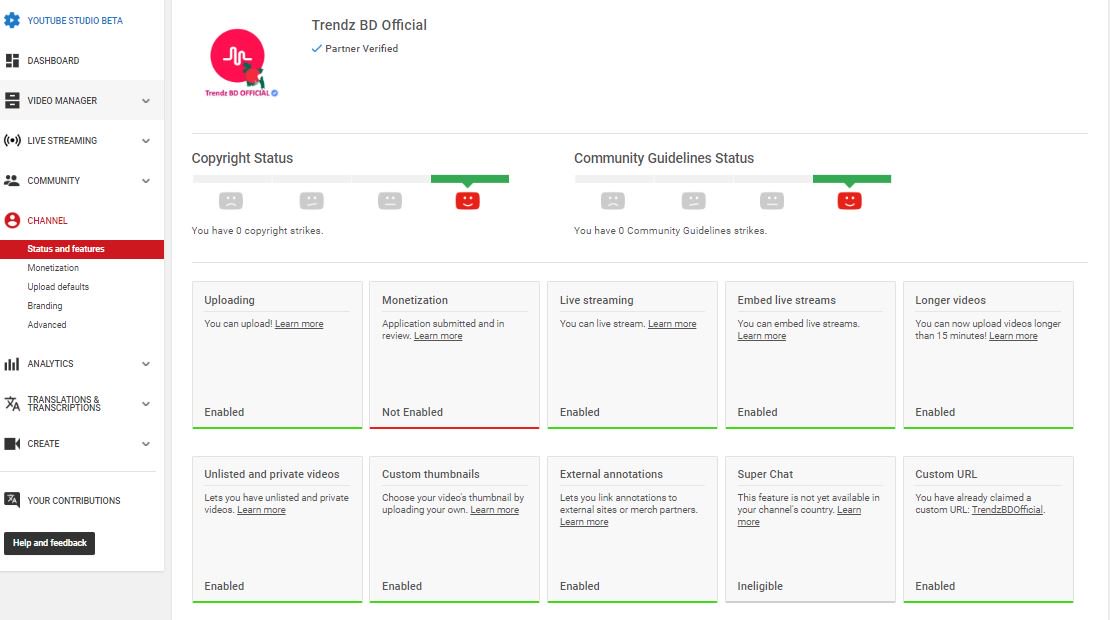Expand the Community menu chevron
1110x620 pixels.
pyautogui.click(x=146, y=180)
